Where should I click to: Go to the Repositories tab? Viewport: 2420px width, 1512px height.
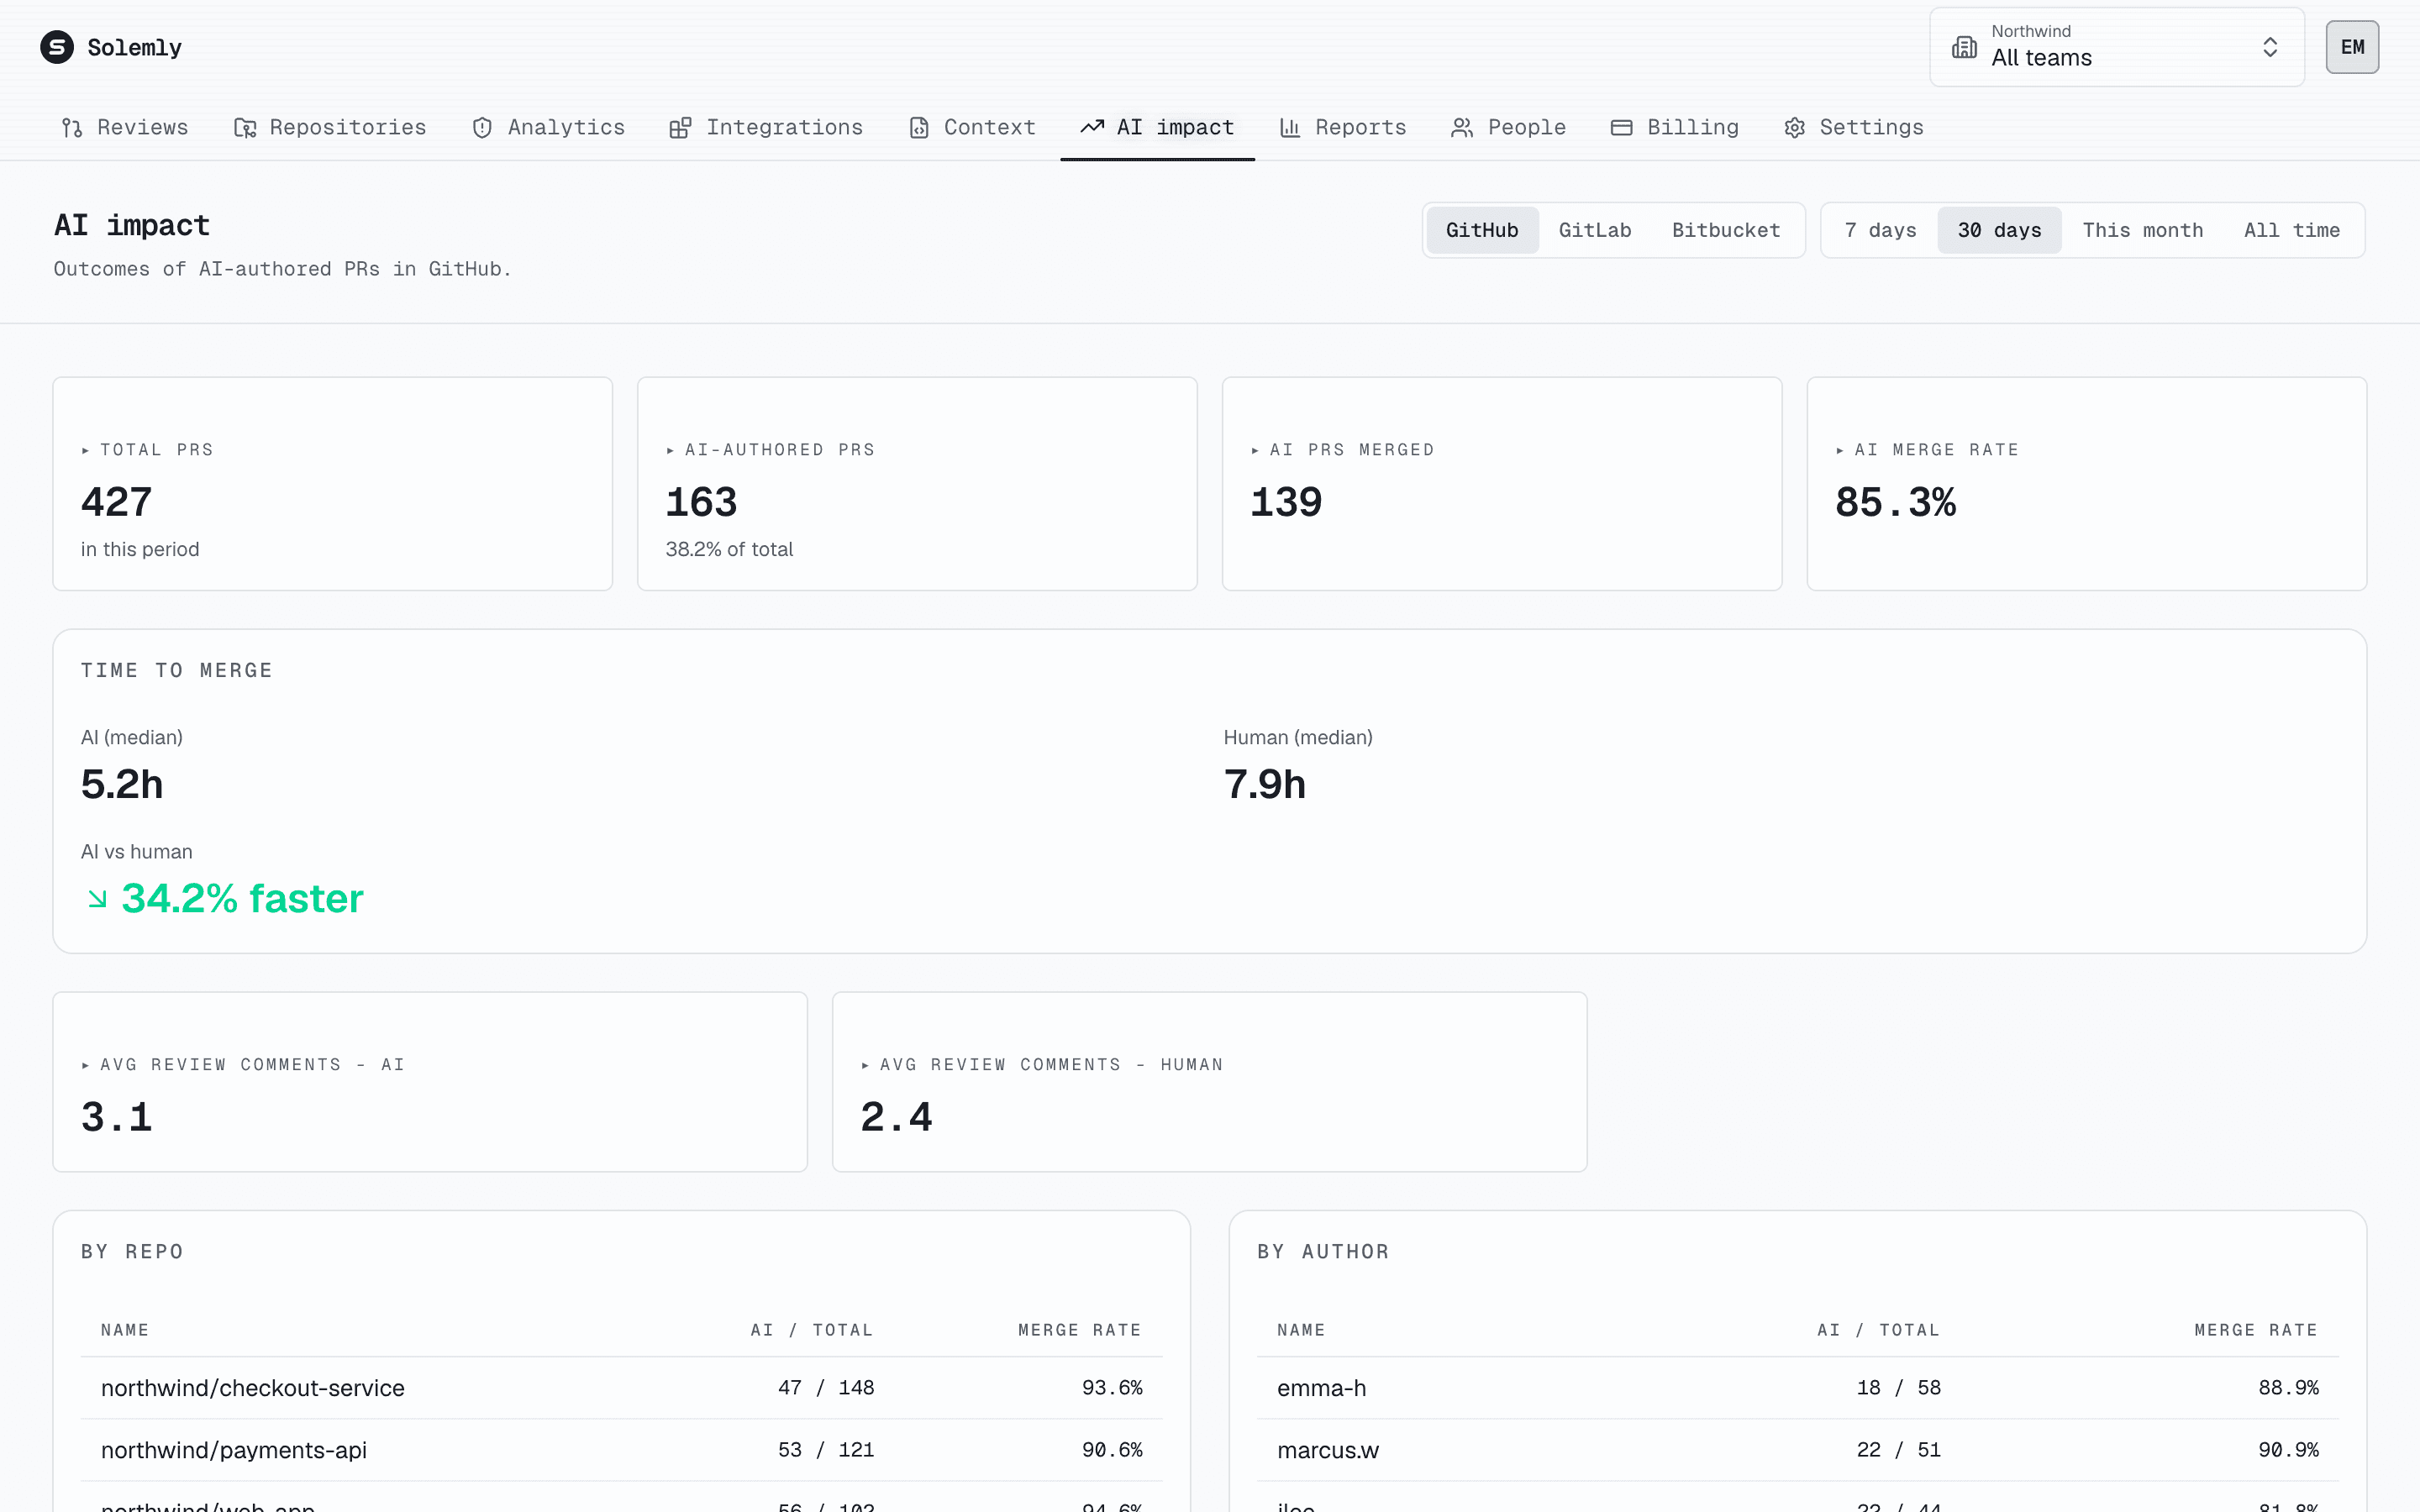330,128
